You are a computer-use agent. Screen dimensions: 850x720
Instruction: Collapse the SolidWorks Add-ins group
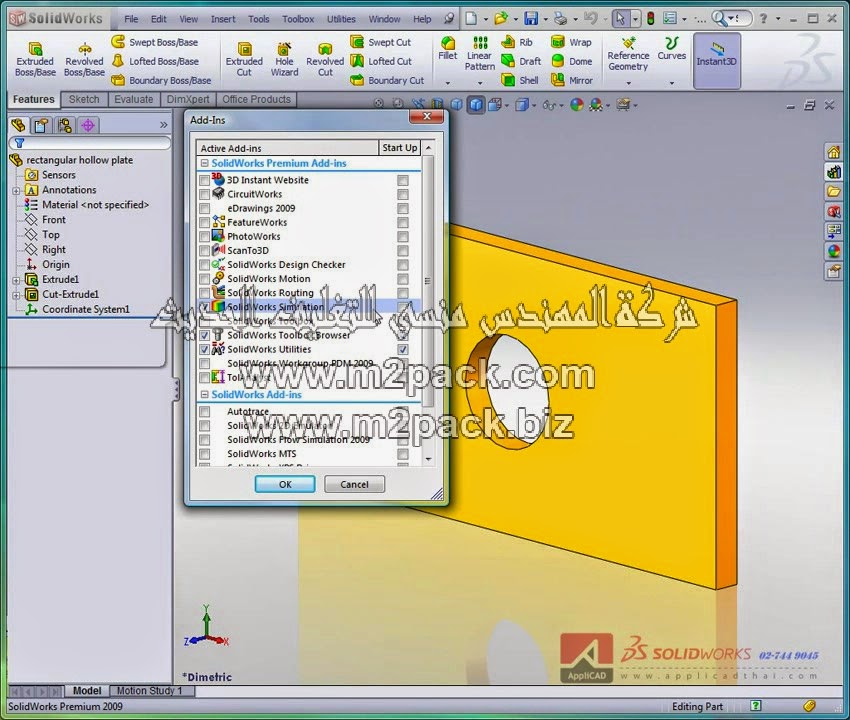click(x=204, y=395)
